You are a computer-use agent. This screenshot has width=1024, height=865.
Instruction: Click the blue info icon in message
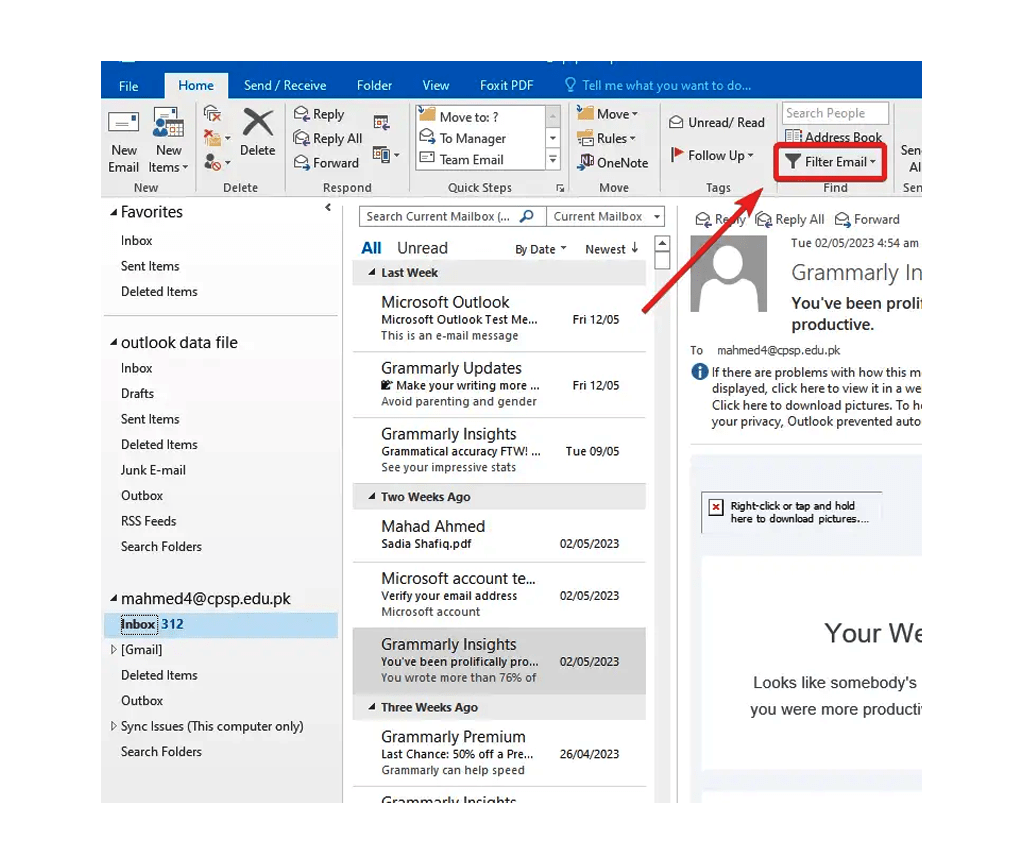point(699,372)
